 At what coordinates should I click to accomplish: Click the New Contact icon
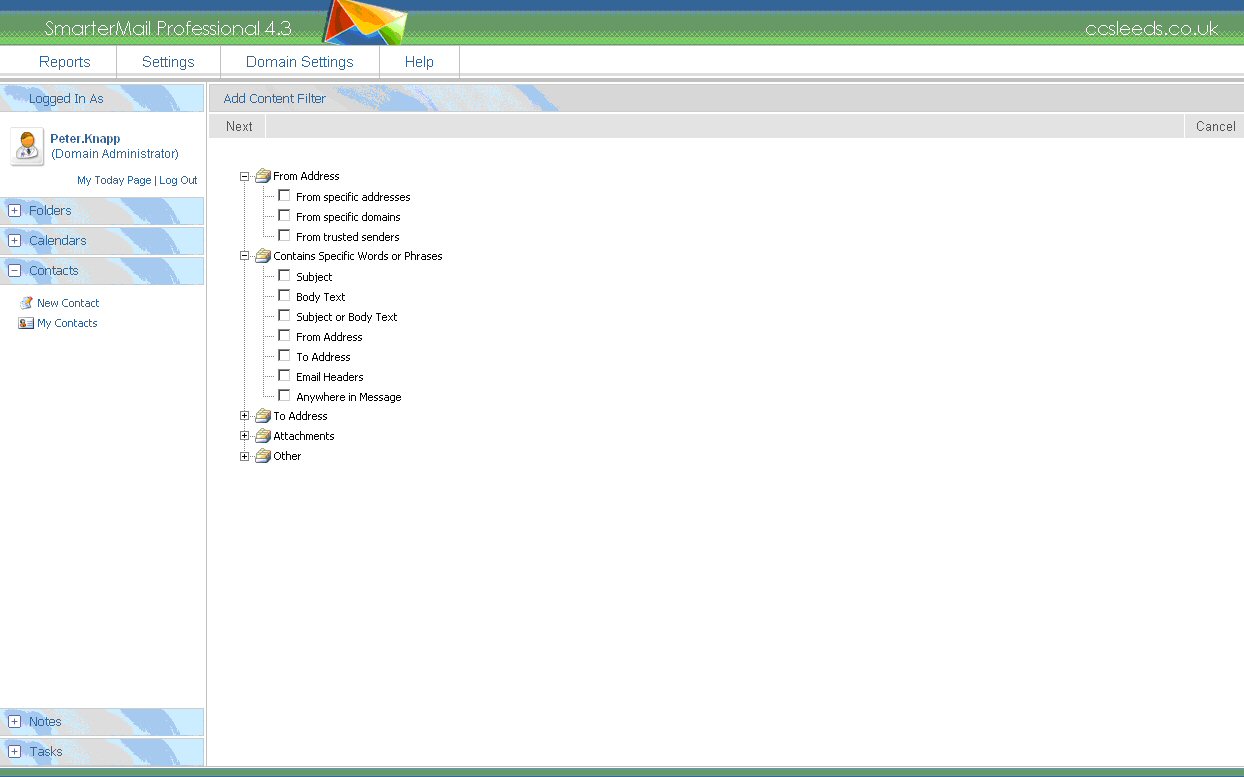point(26,303)
